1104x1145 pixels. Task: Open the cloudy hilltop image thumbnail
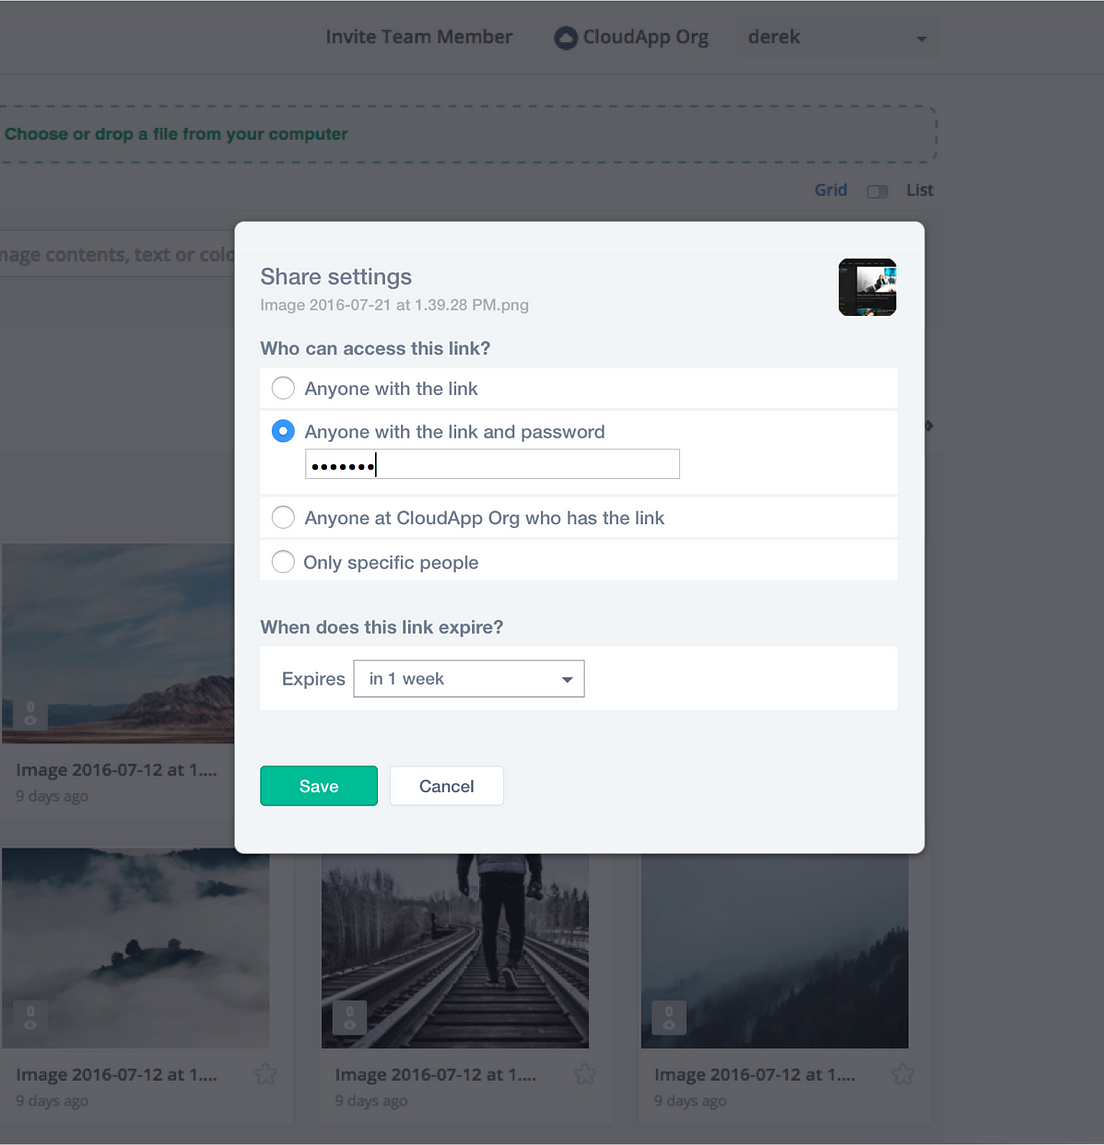coord(136,948)
